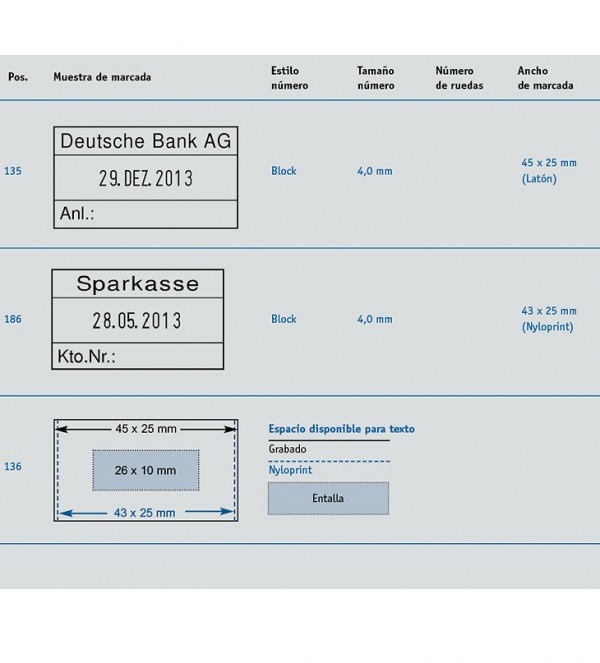Select position number 186

click(x=13, y=319)
